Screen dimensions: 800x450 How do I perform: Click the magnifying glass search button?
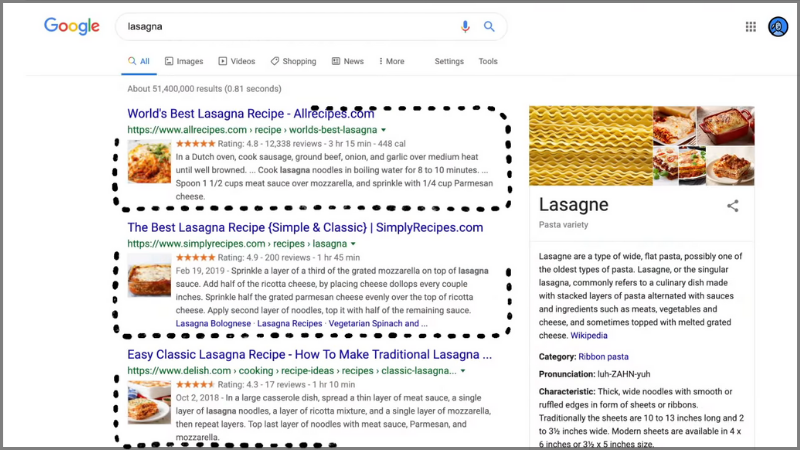[x=489, y=26]
